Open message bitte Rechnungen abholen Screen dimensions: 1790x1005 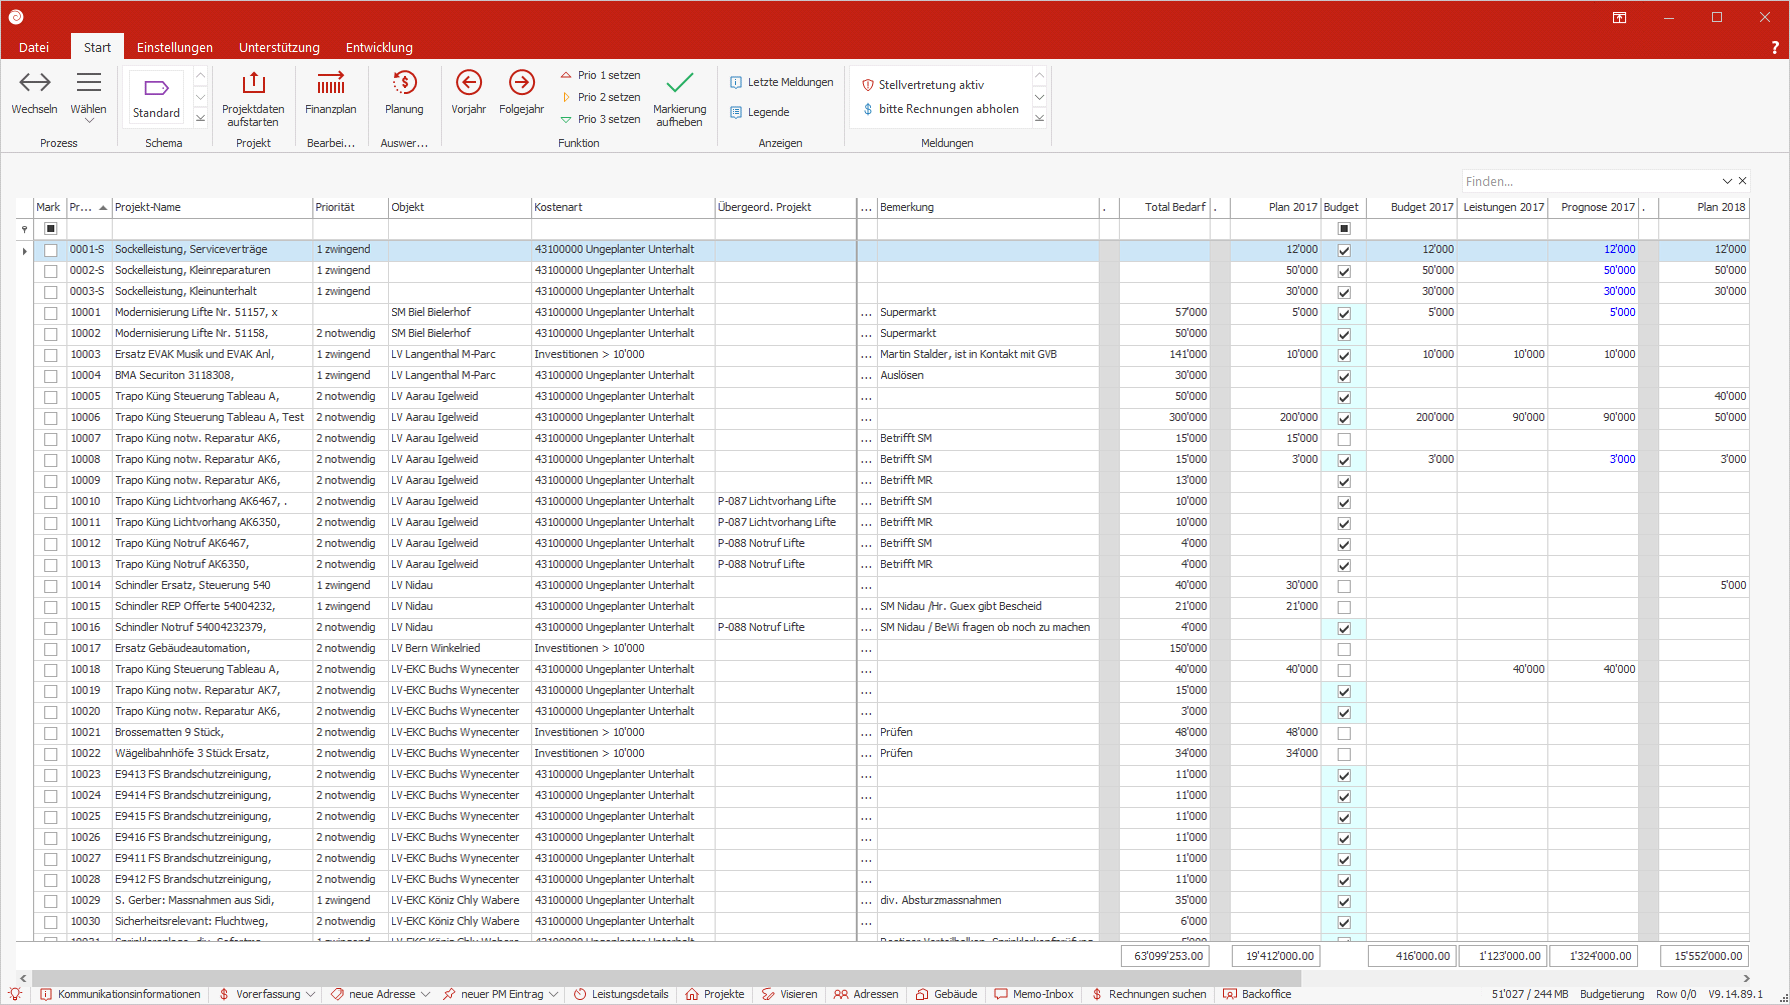pyautogui.click(x=940, y=109)
